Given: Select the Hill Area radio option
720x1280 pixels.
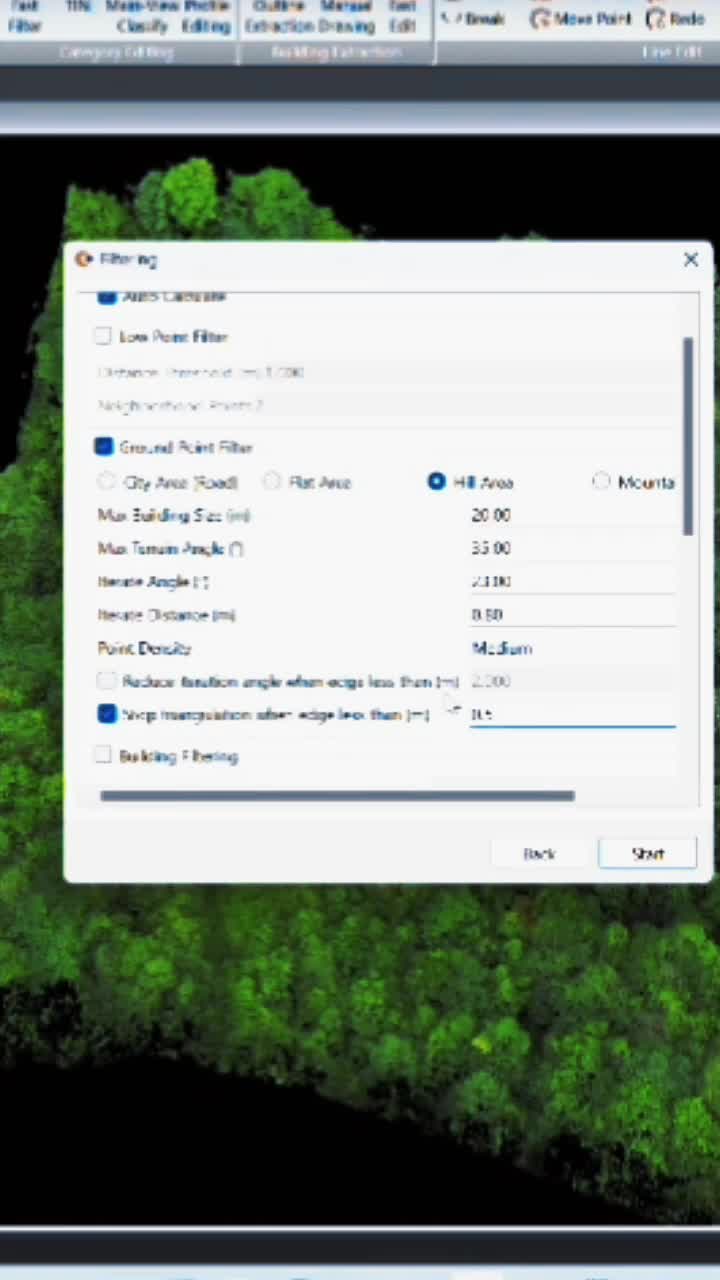Looking at the screenshot, I should (x=436, y=482).
